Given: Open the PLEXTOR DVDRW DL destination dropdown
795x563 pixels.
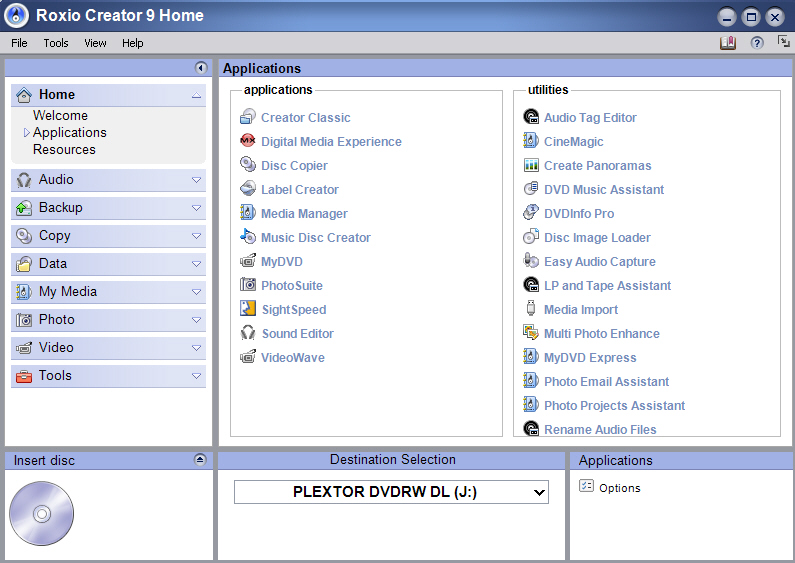Looking at the screenshot, I should coord(391,492).
